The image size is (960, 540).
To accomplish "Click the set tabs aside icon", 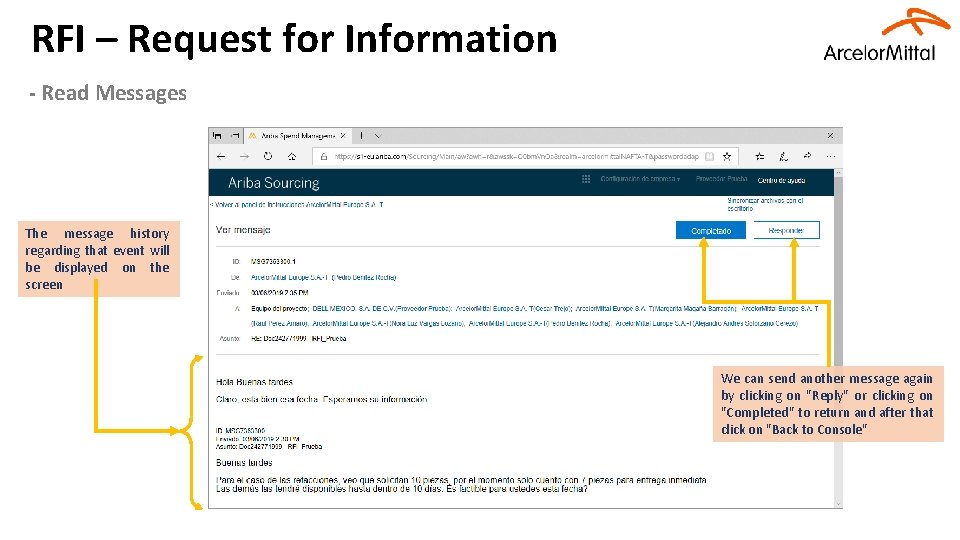I will (x=235, y=136).
